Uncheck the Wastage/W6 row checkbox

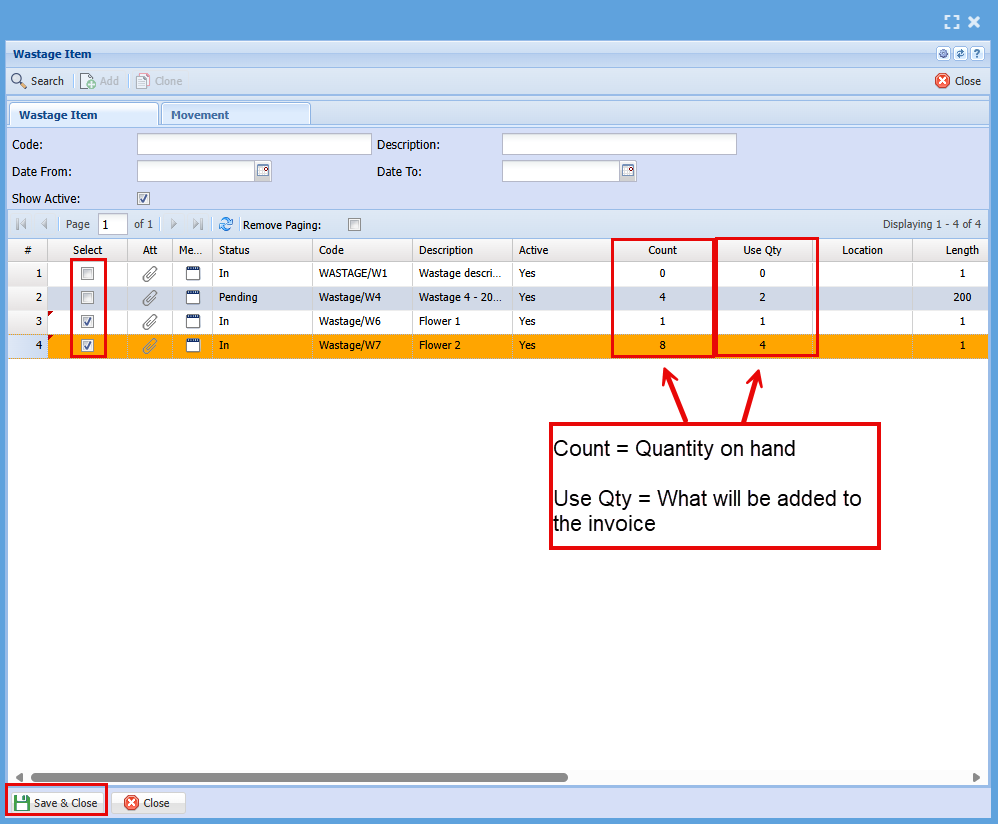pyautogui.click(x=87, y=321)
